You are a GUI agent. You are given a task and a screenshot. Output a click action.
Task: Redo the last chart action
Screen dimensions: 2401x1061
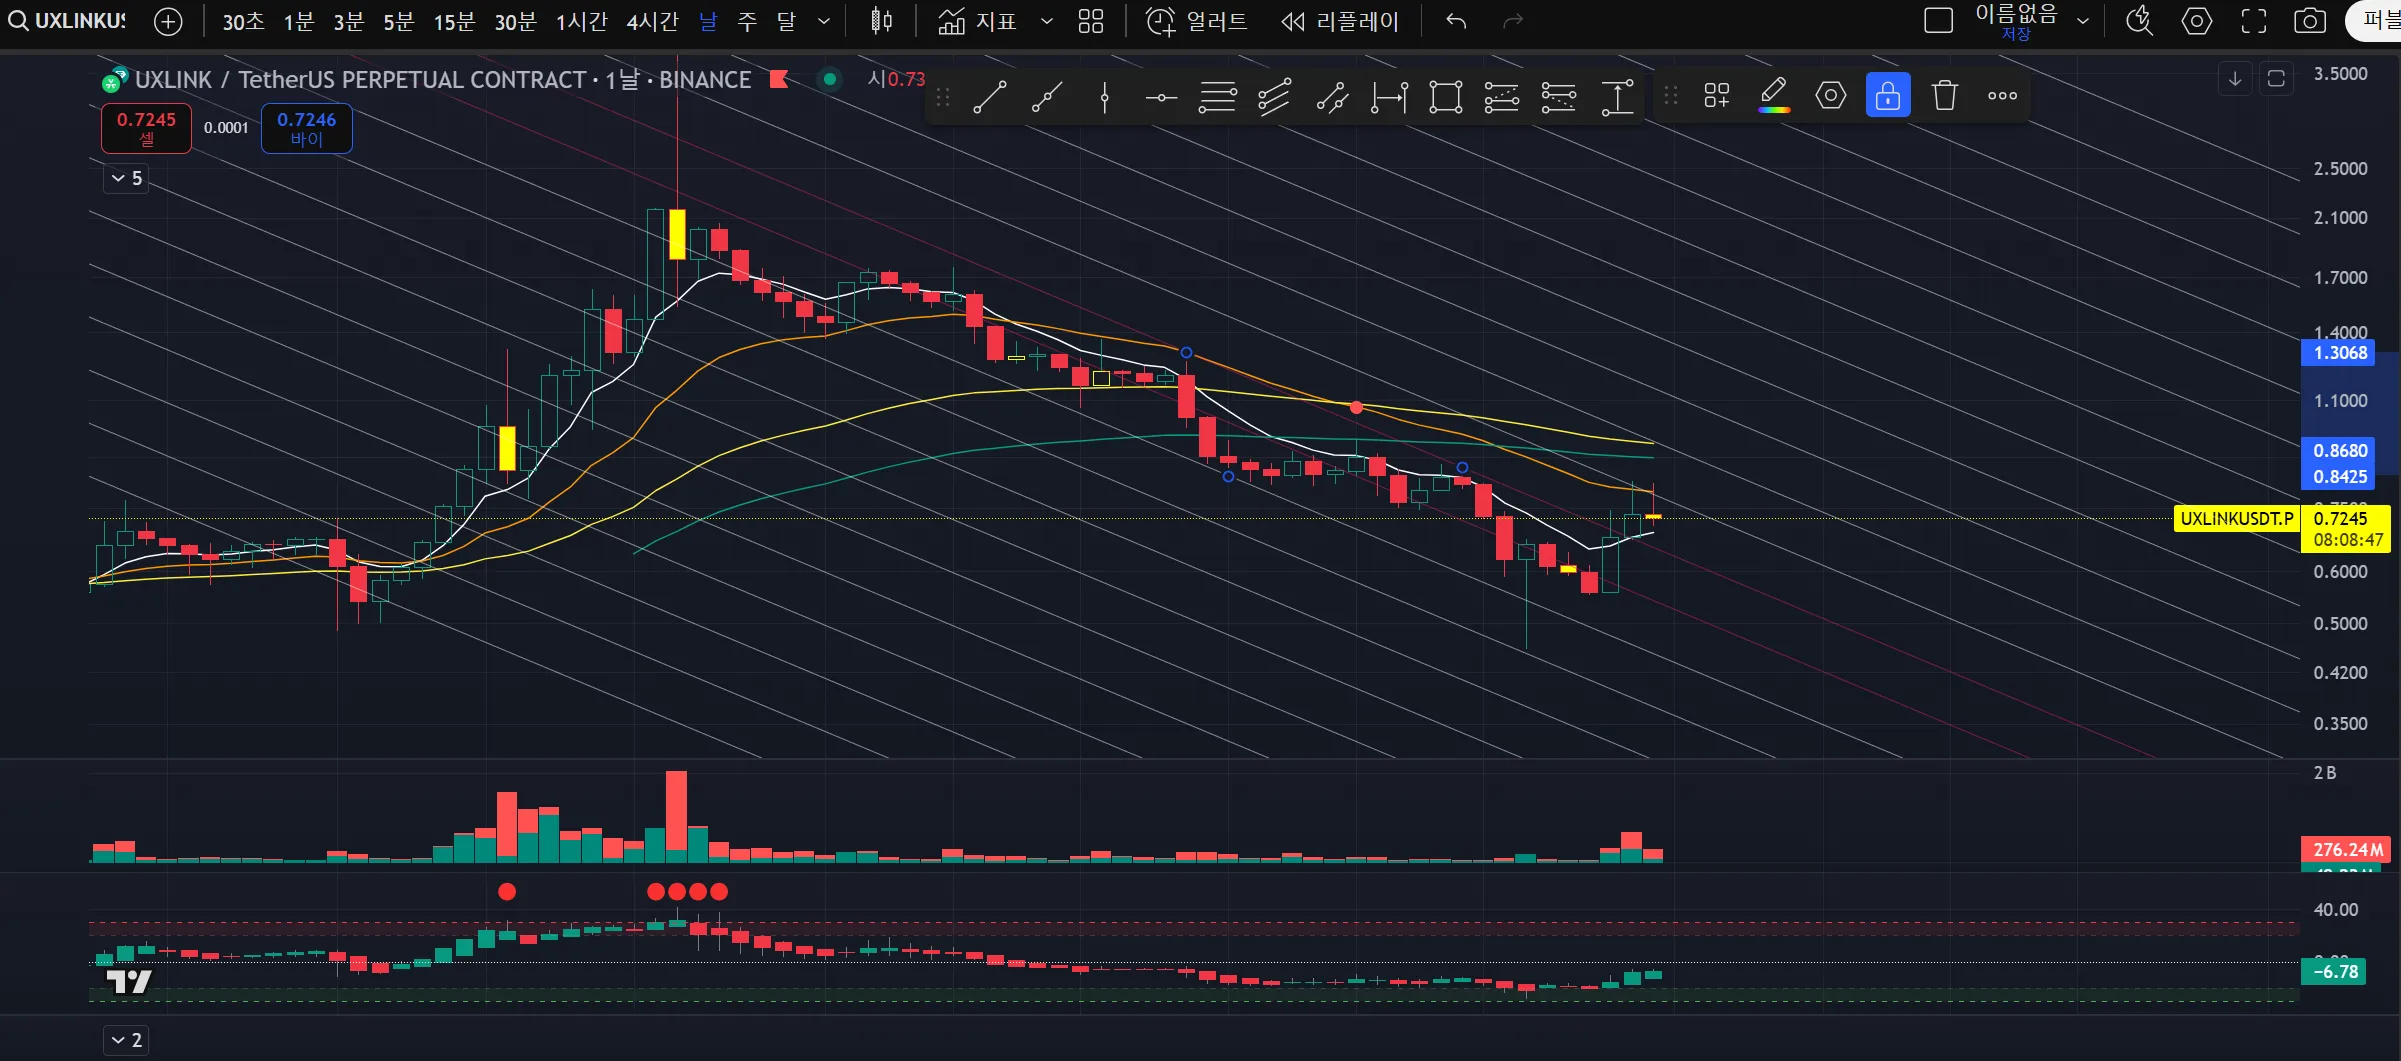point(1513,21)
